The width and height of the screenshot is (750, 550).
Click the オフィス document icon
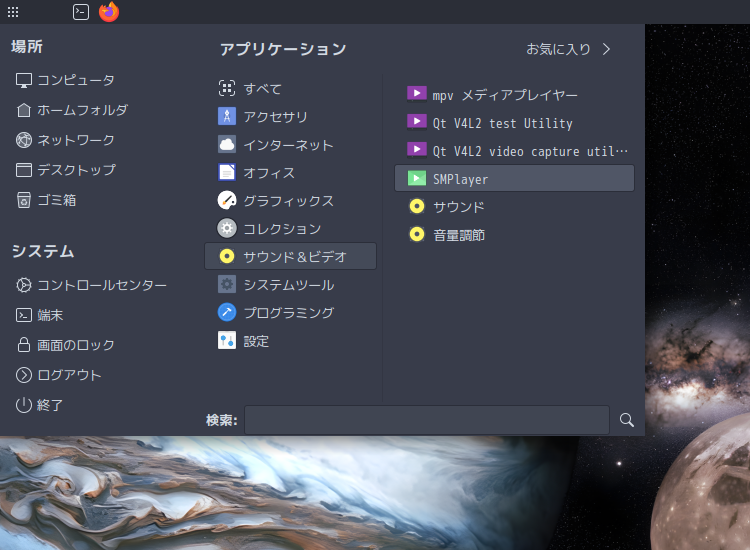[227, 172]
